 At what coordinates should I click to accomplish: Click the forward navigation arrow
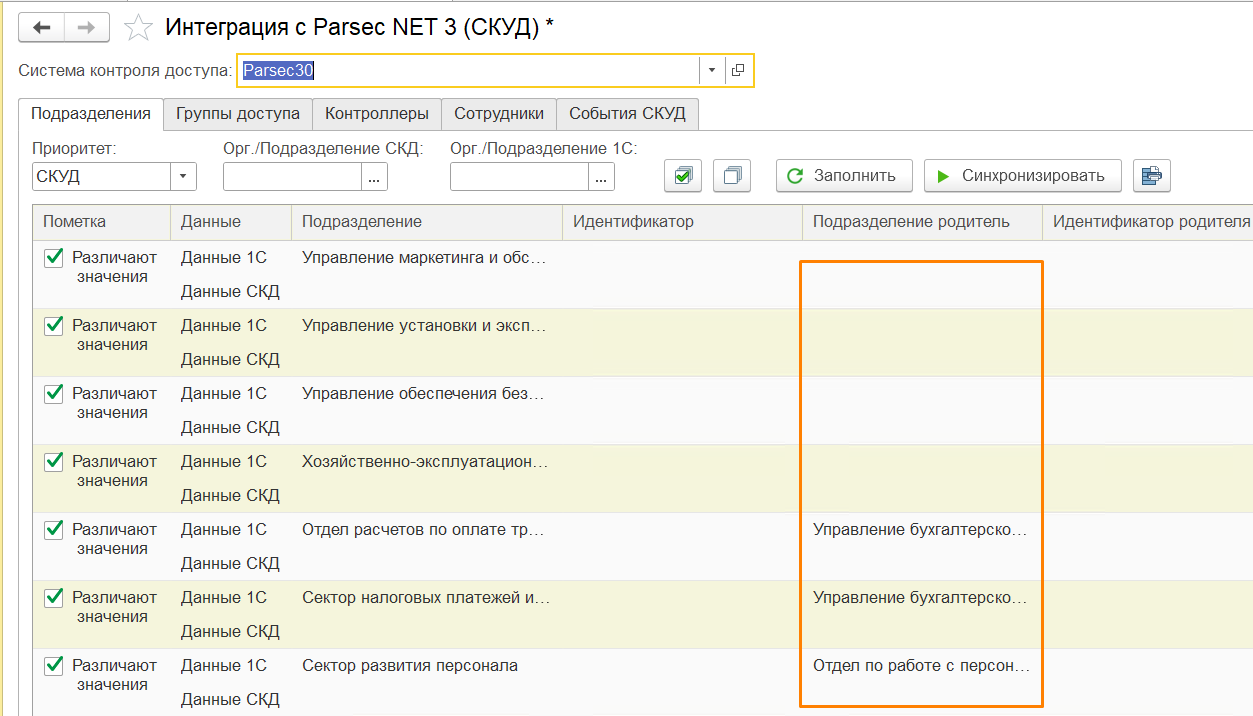(87, 28)
